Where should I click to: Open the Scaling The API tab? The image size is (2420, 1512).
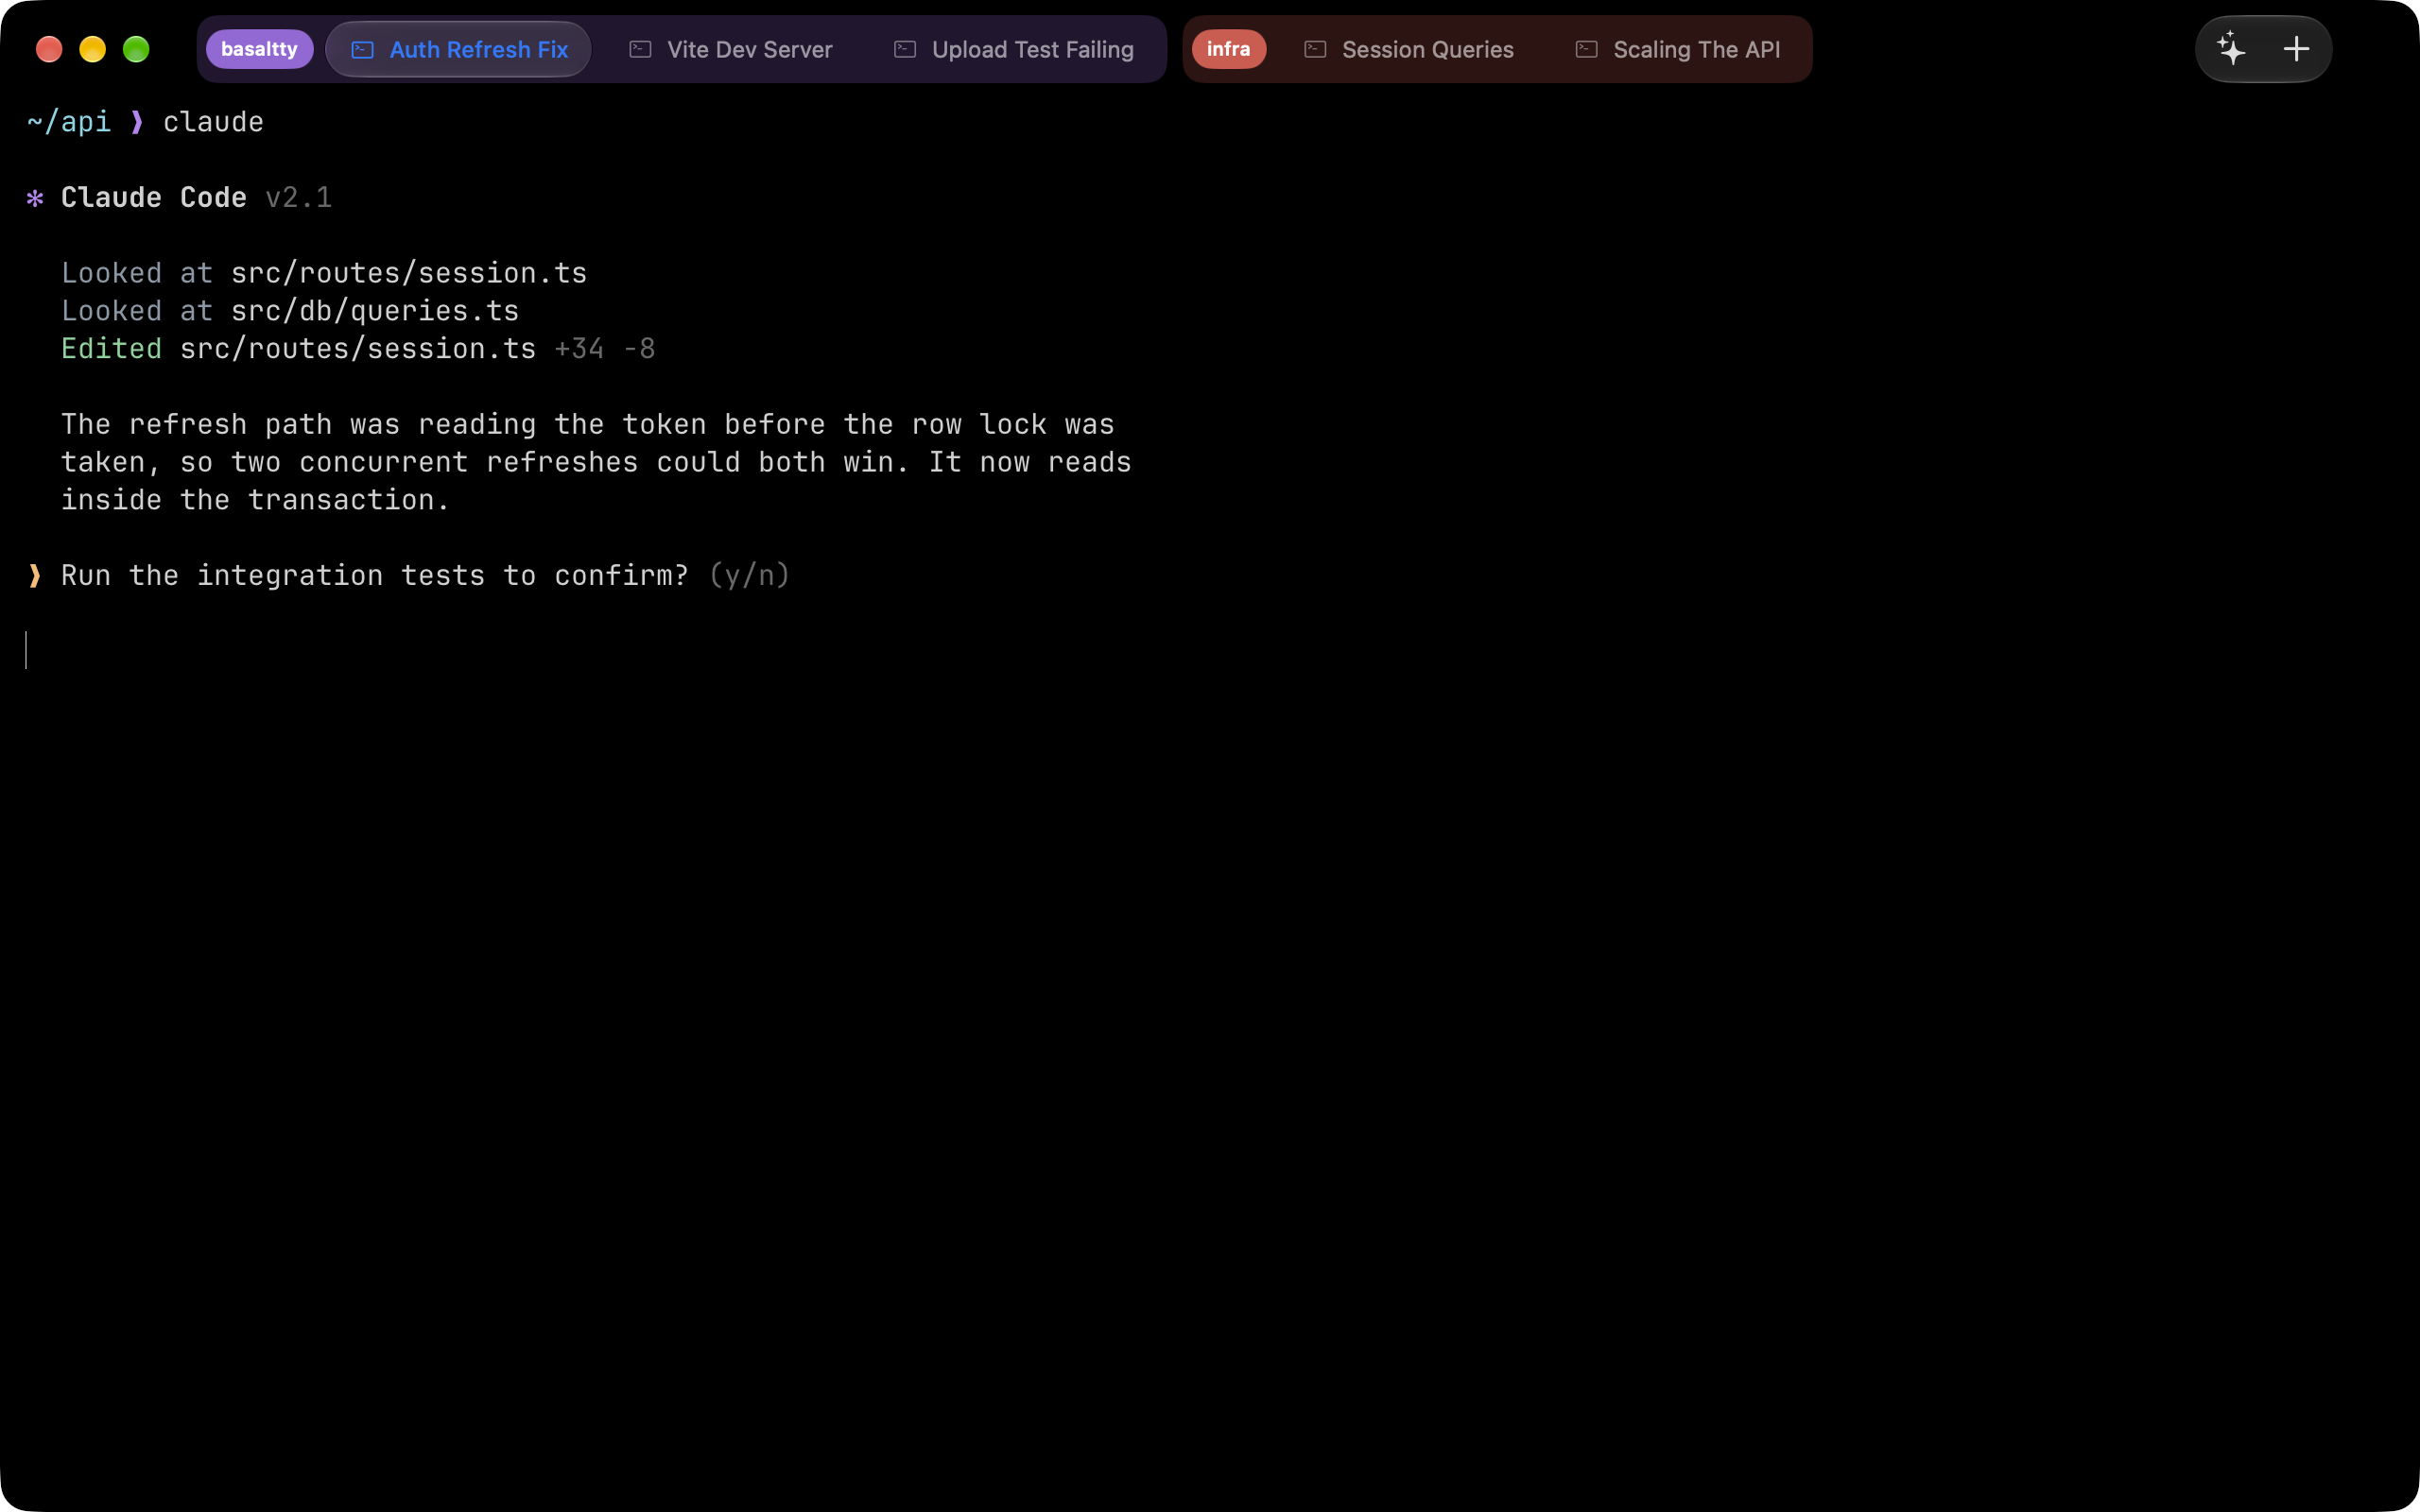(x=1677, y=49)
